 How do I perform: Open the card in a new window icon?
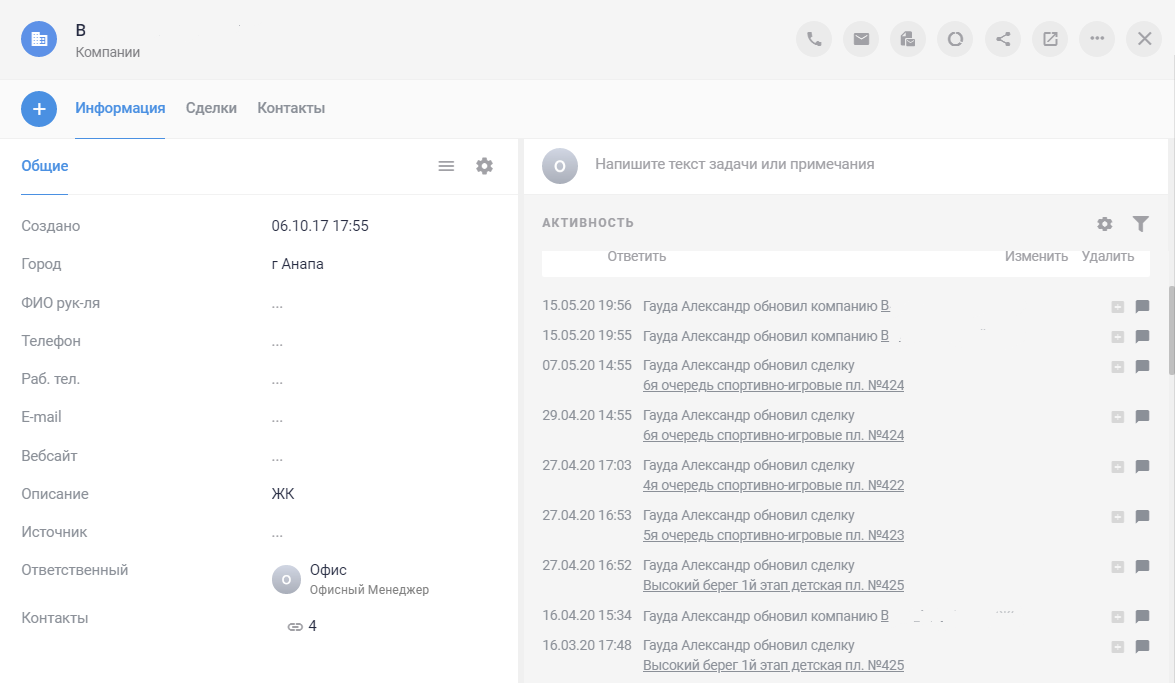coord(1049,39)
